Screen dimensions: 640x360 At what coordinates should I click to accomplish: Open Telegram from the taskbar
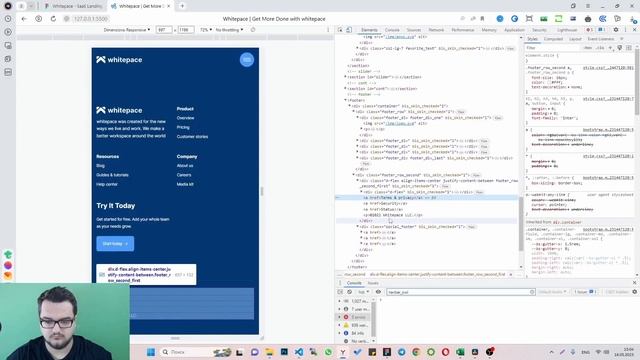coord(402,352)
